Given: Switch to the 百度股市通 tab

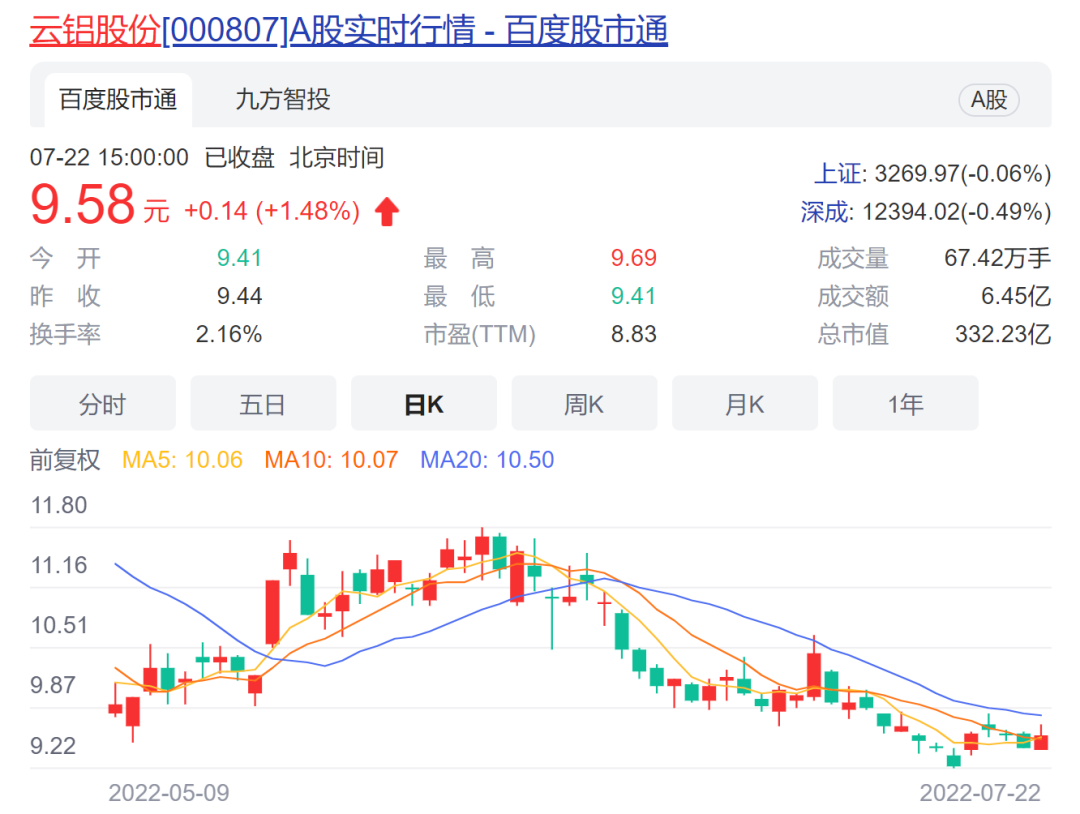Looking at the screenshot, I should point(117,99).
